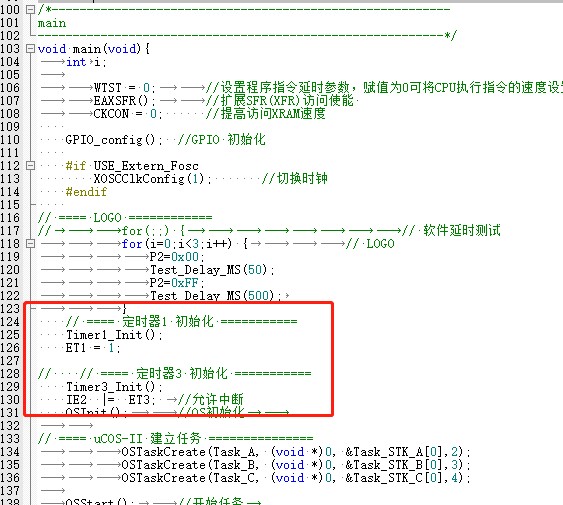This screenshot has width=563, height=505.
Task: Click the 'Test_Delay_MS(500);' call
Action: [215, 296]
